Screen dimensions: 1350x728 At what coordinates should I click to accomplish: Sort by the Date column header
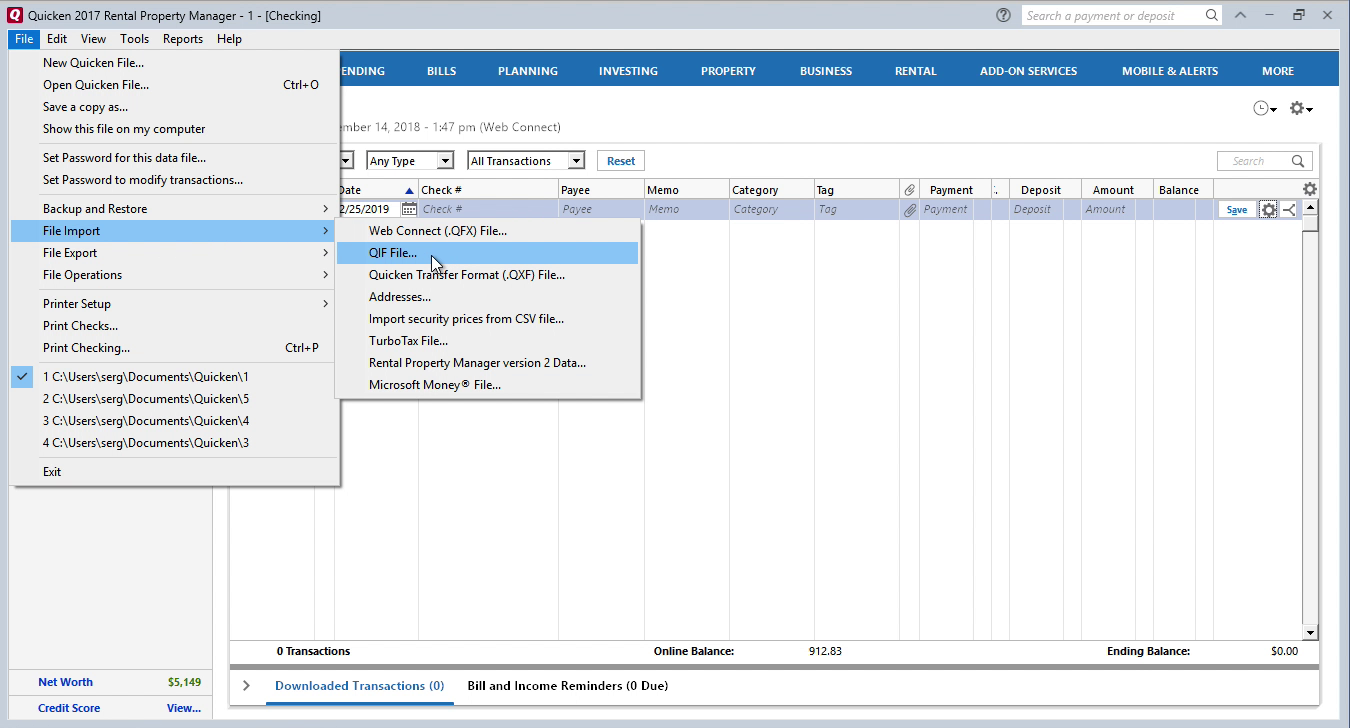(375, 190)
